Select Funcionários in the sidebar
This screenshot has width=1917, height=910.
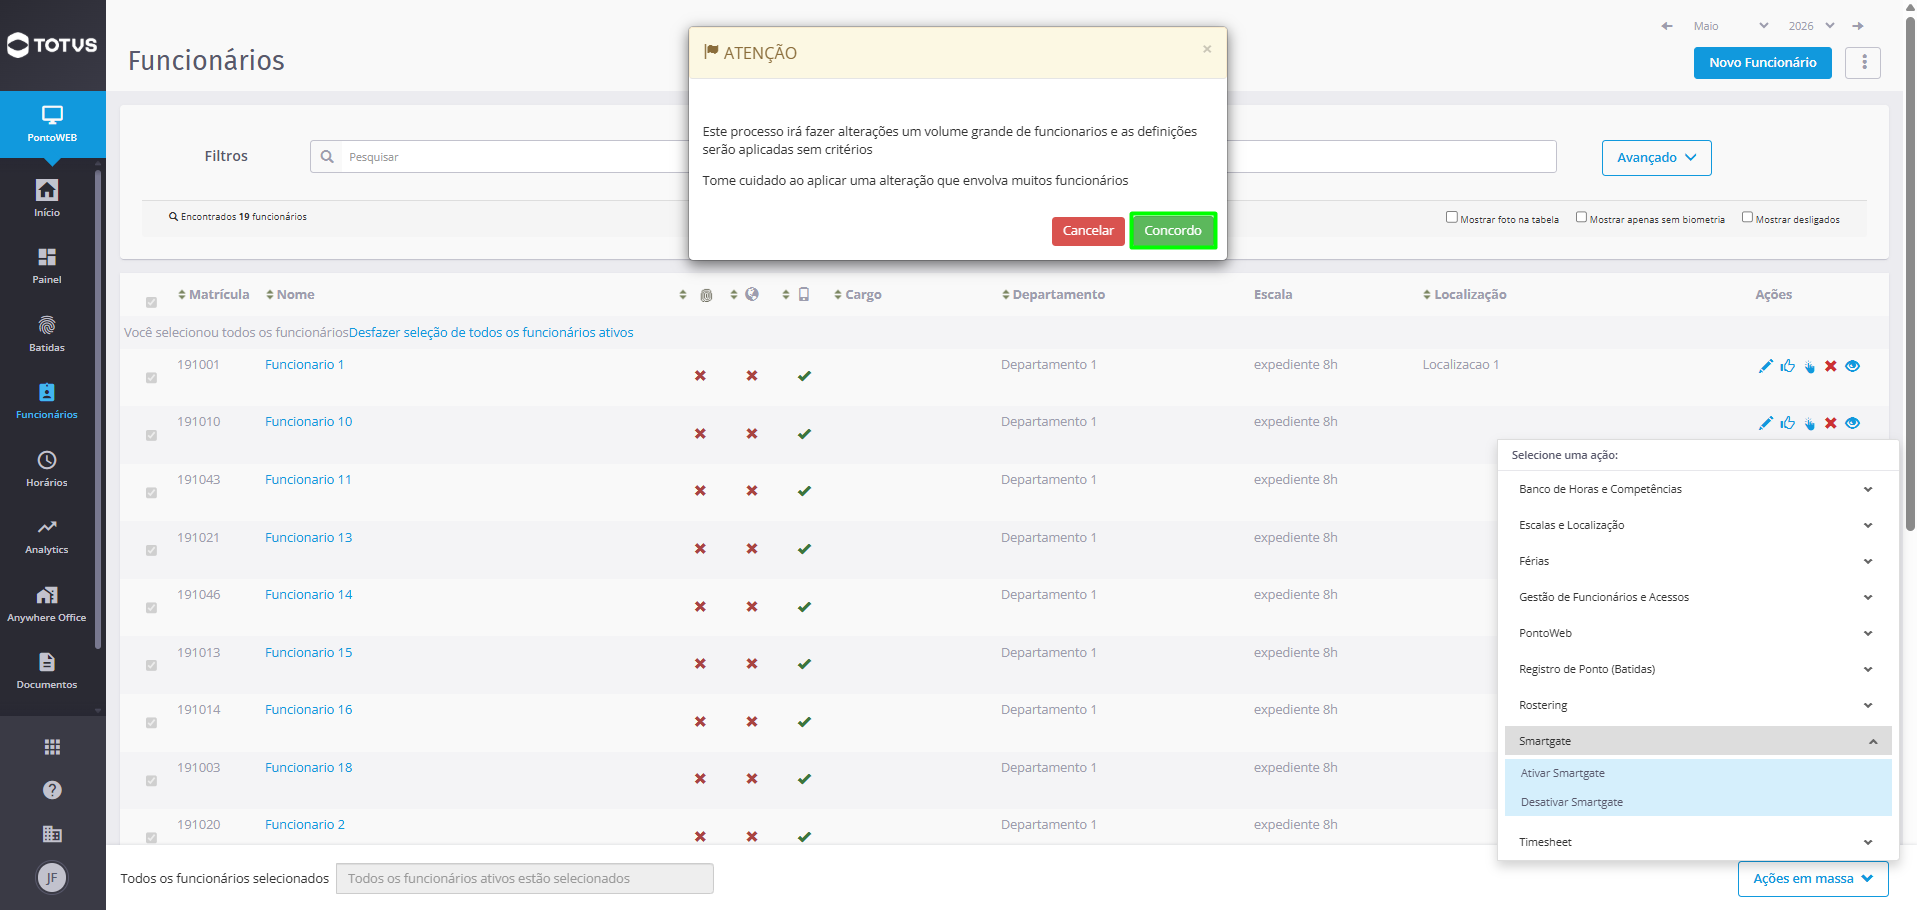click(47, 400)
